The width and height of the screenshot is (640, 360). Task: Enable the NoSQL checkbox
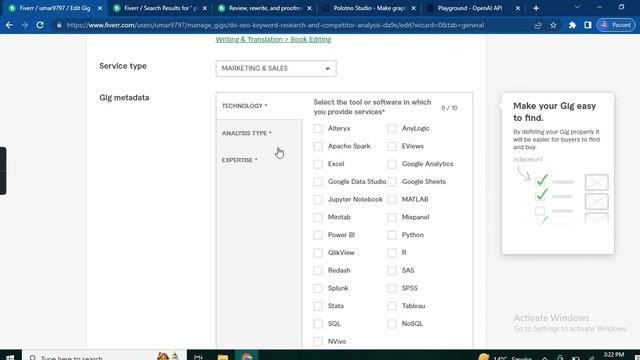click(392, 324)
